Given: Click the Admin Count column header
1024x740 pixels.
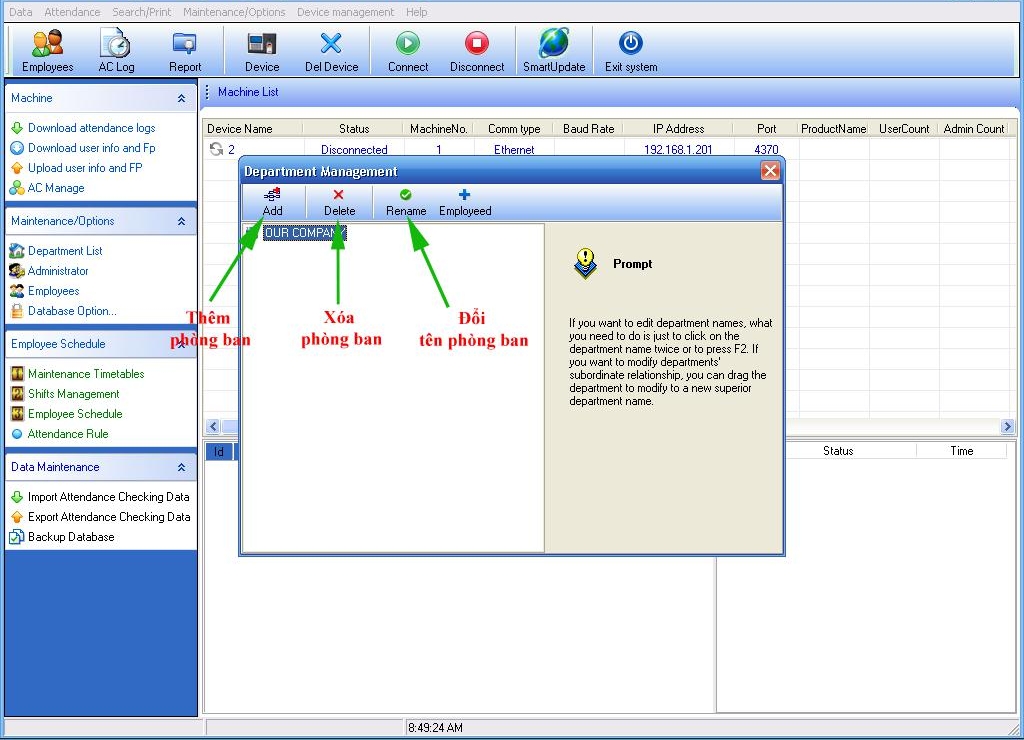Looking at the screenshot, I should (973, 129).
